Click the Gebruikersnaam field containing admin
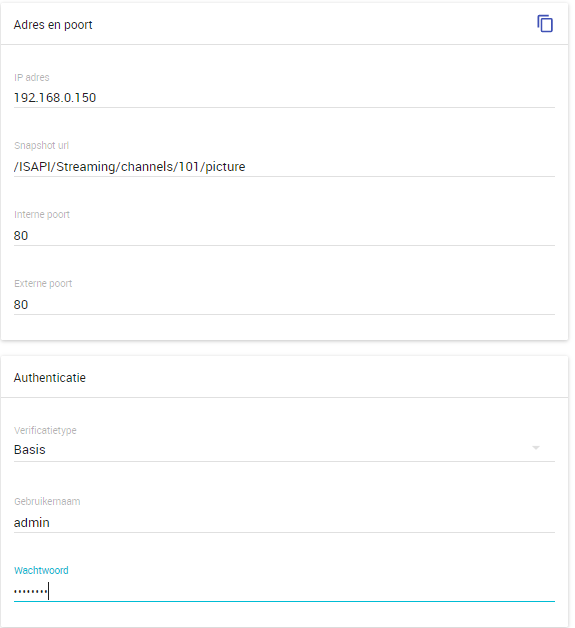This screenshot has width=575, height=628. tap(284, 523)
